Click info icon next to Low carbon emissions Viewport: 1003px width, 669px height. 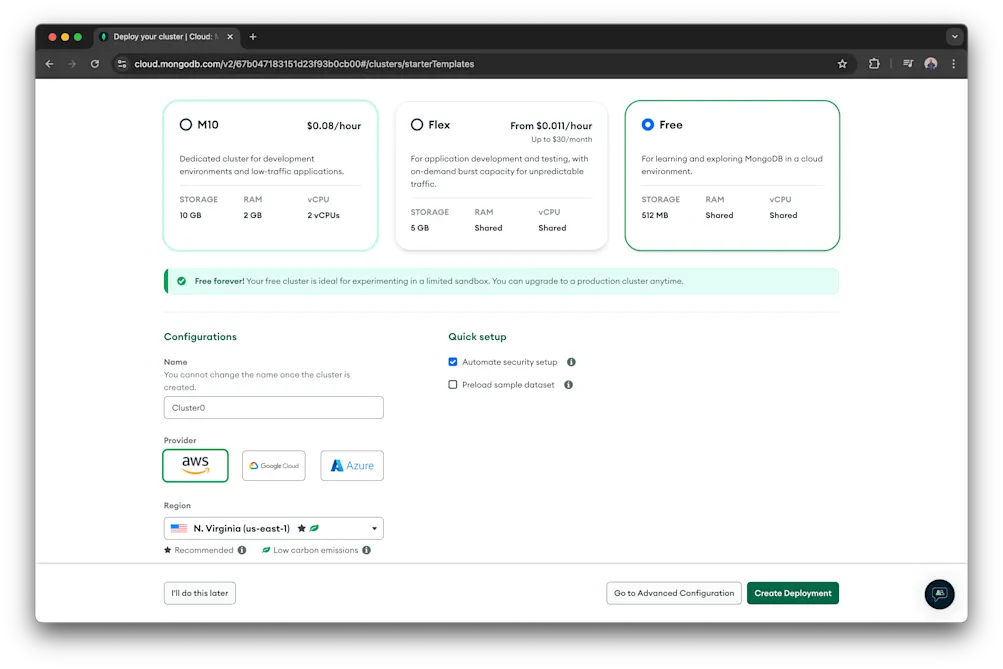[x=367, y=550]
